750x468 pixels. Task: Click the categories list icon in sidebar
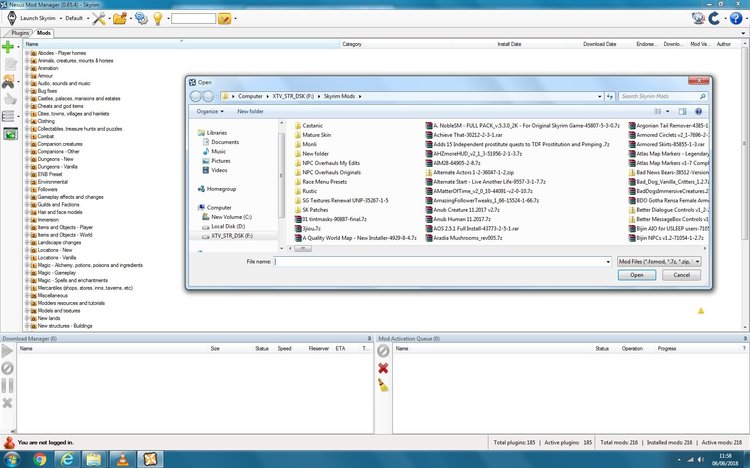tap(8, 116)
